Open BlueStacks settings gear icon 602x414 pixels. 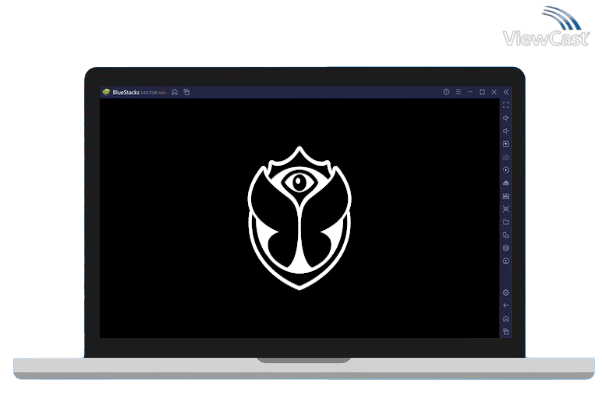tap(506, 293)
